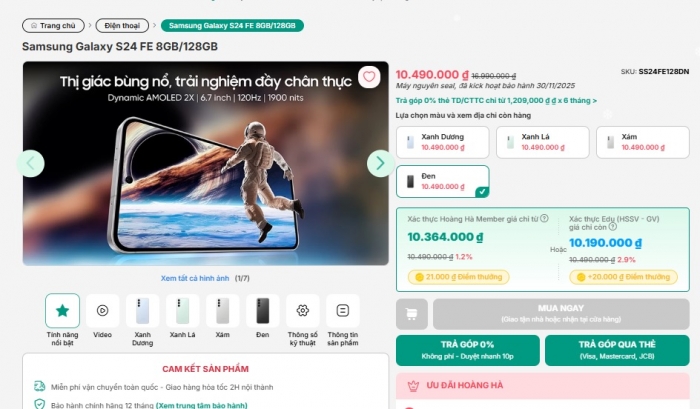Click the help icon beside Hoàng Hà Member price

[x=544, y=218]
